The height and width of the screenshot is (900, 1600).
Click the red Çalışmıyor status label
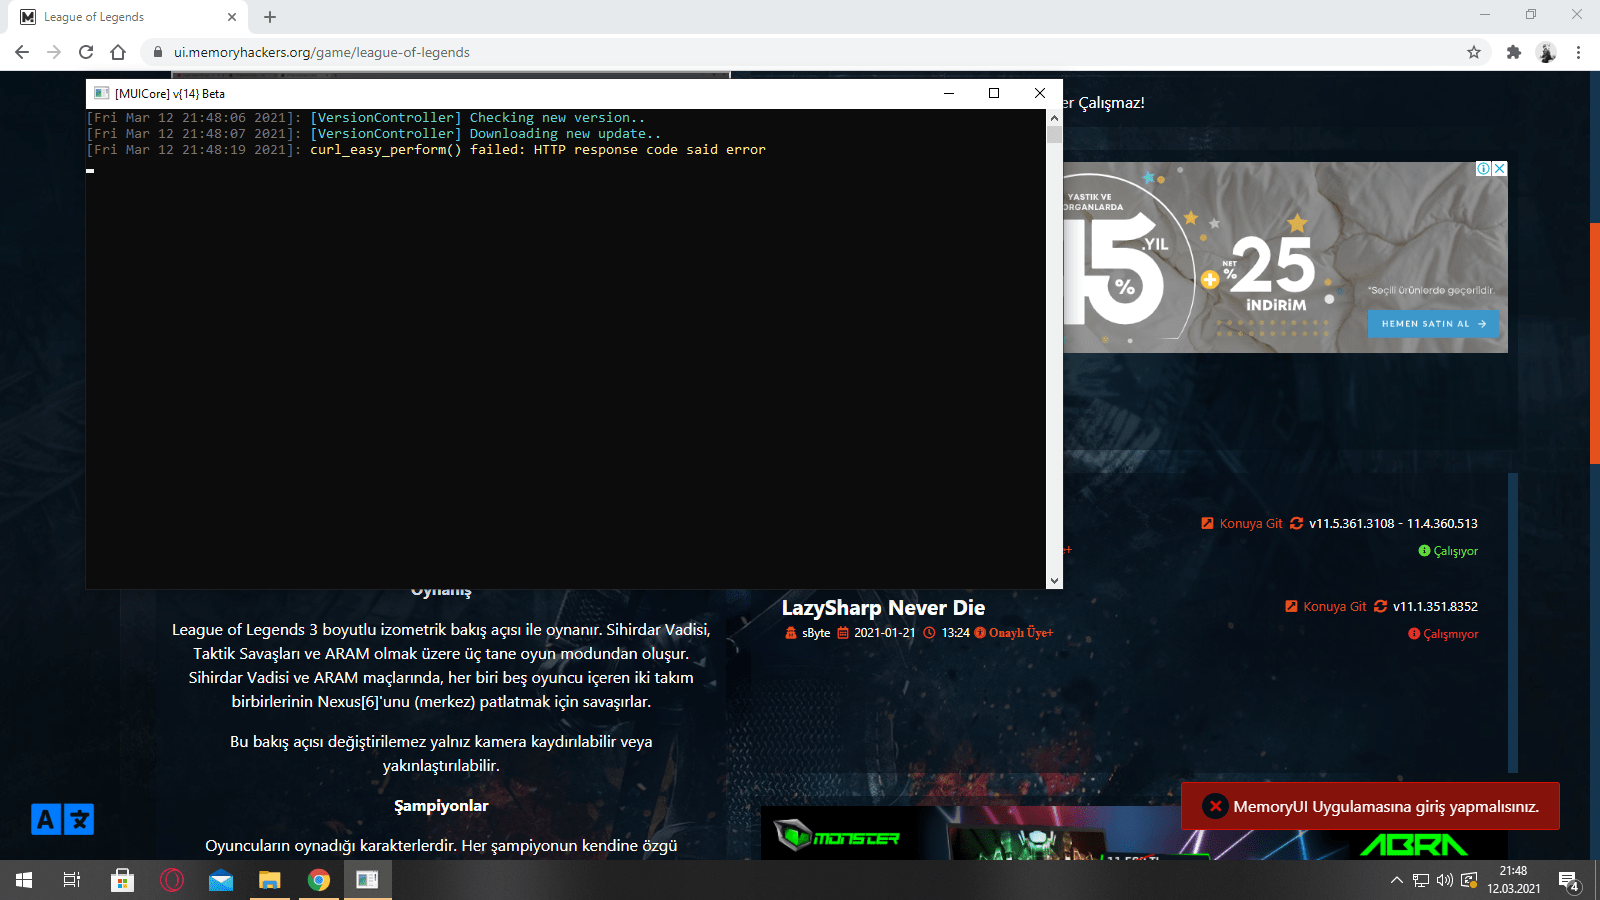(1443, 634)
